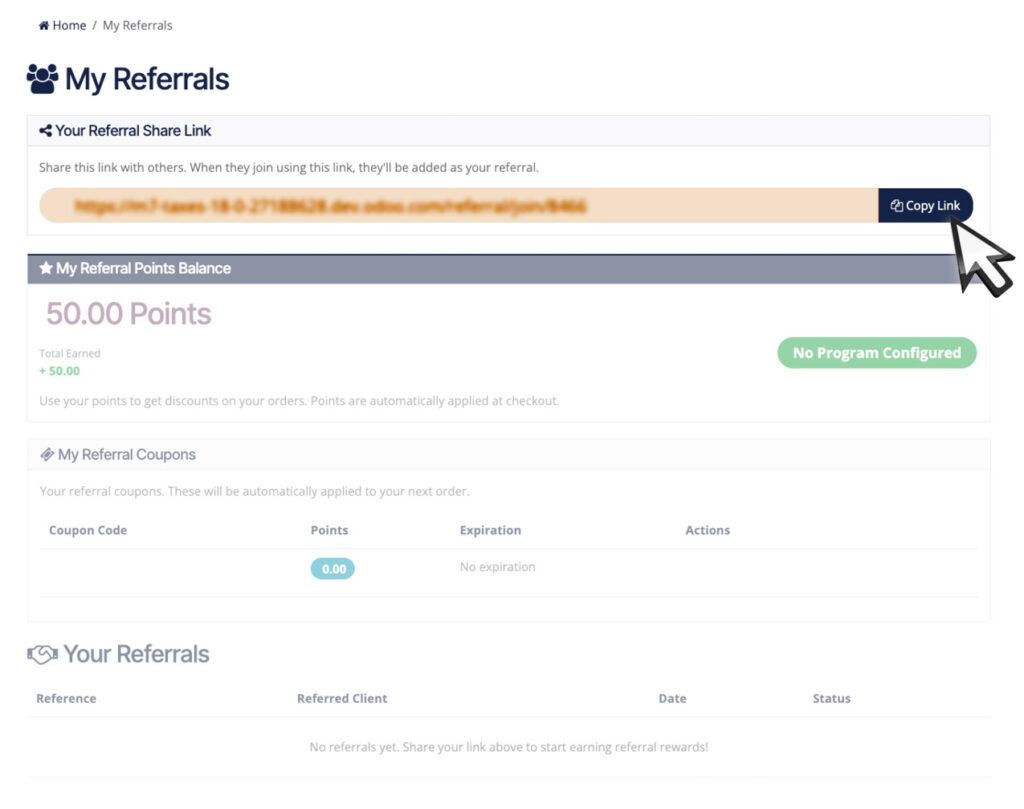Click the 50.00 Points balance text

click(129, 314)
